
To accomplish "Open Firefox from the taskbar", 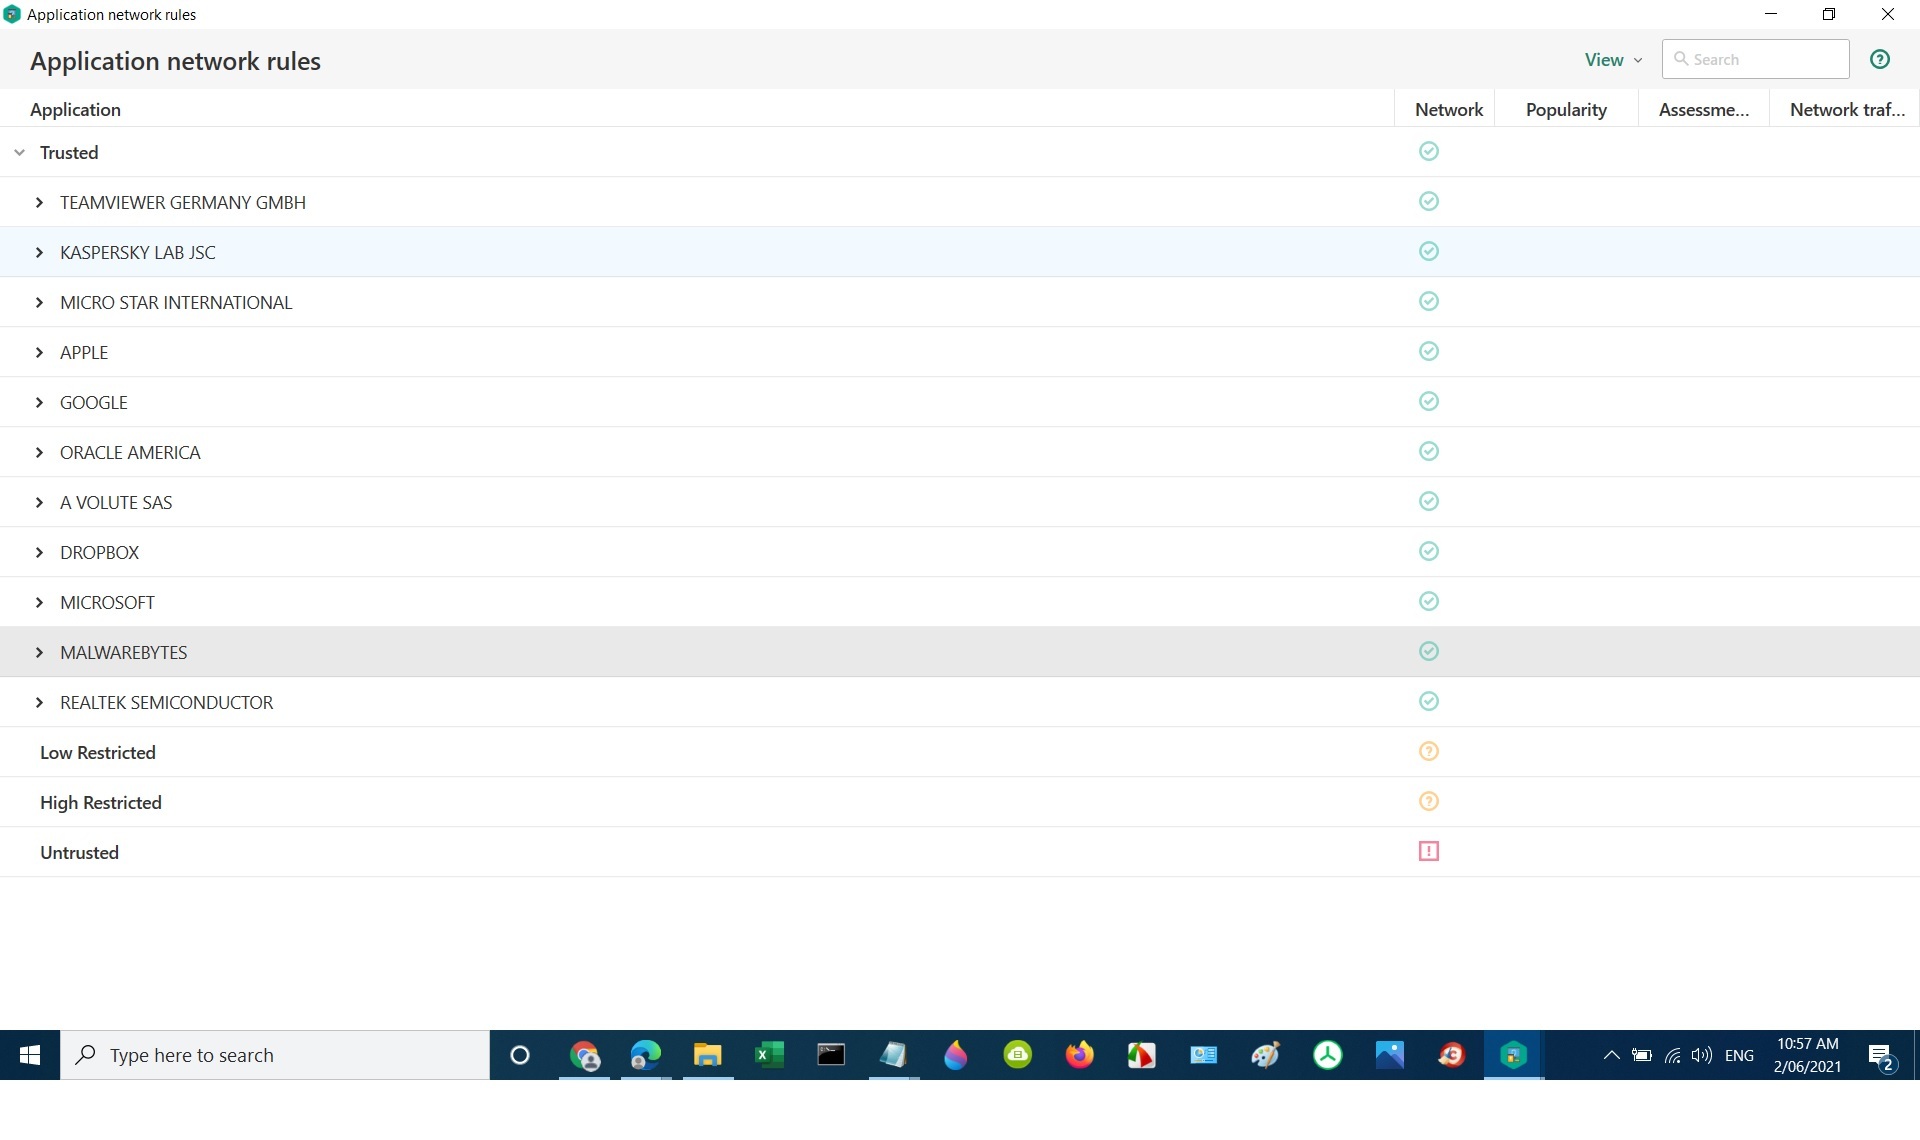I will (1080, 1055).
